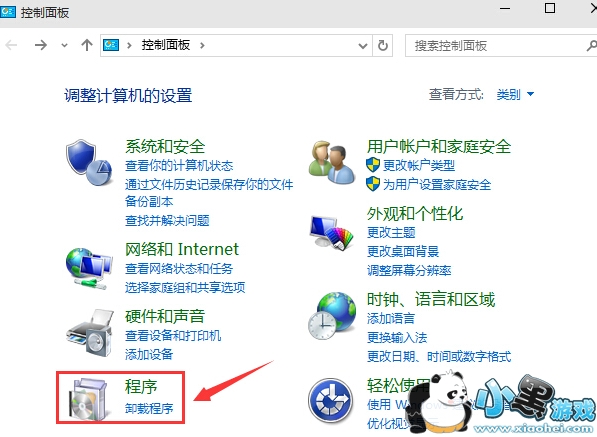Open the Ease of Access circular icon

(330, 400)
